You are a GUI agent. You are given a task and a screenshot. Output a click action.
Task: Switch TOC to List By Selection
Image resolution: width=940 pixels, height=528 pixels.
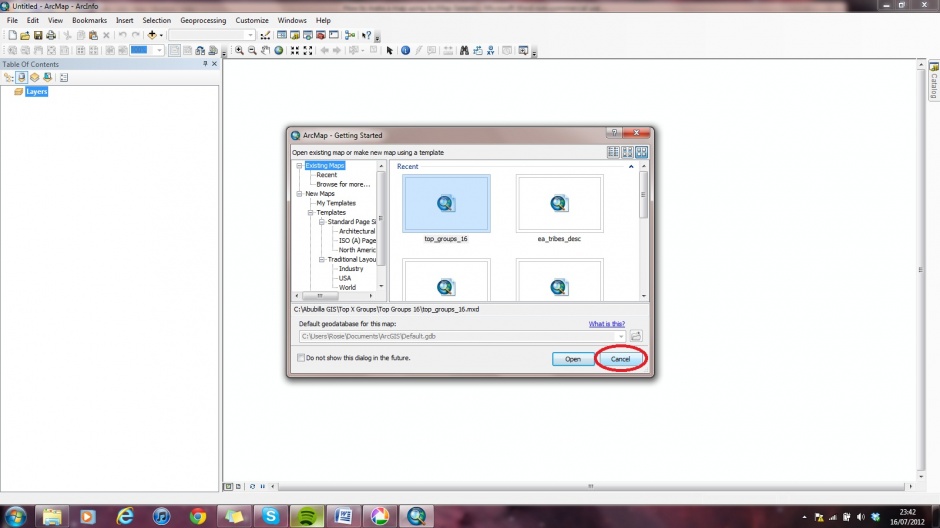[48, 77]
